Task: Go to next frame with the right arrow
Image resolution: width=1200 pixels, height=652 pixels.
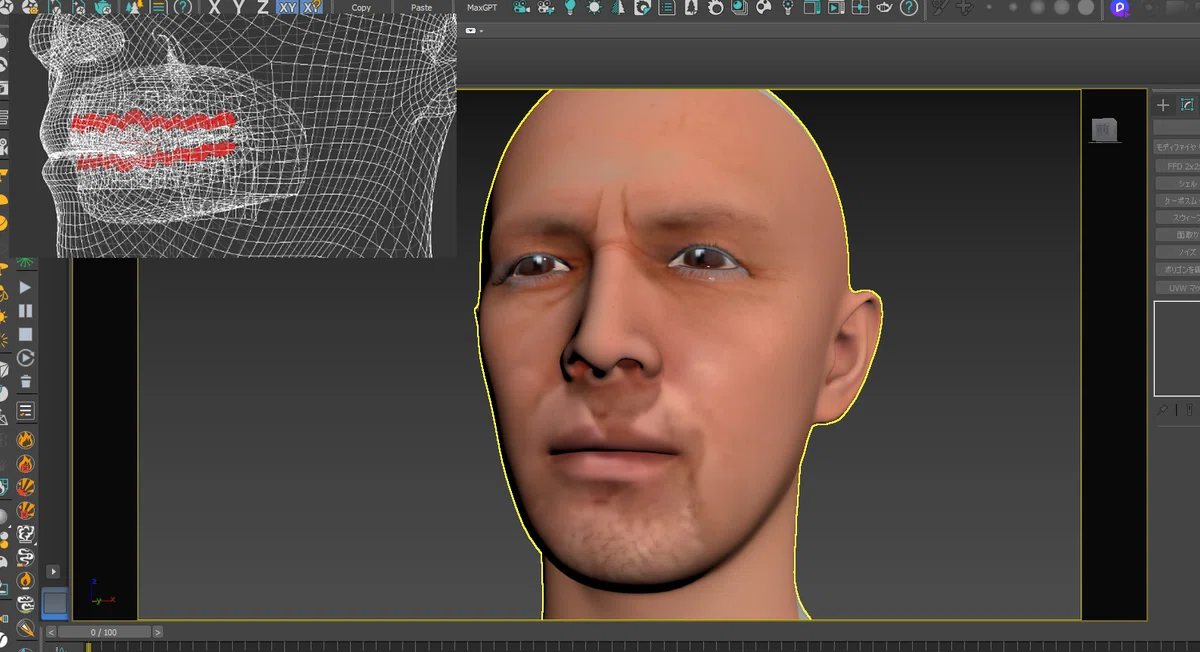Action: [x=157, y=632]
